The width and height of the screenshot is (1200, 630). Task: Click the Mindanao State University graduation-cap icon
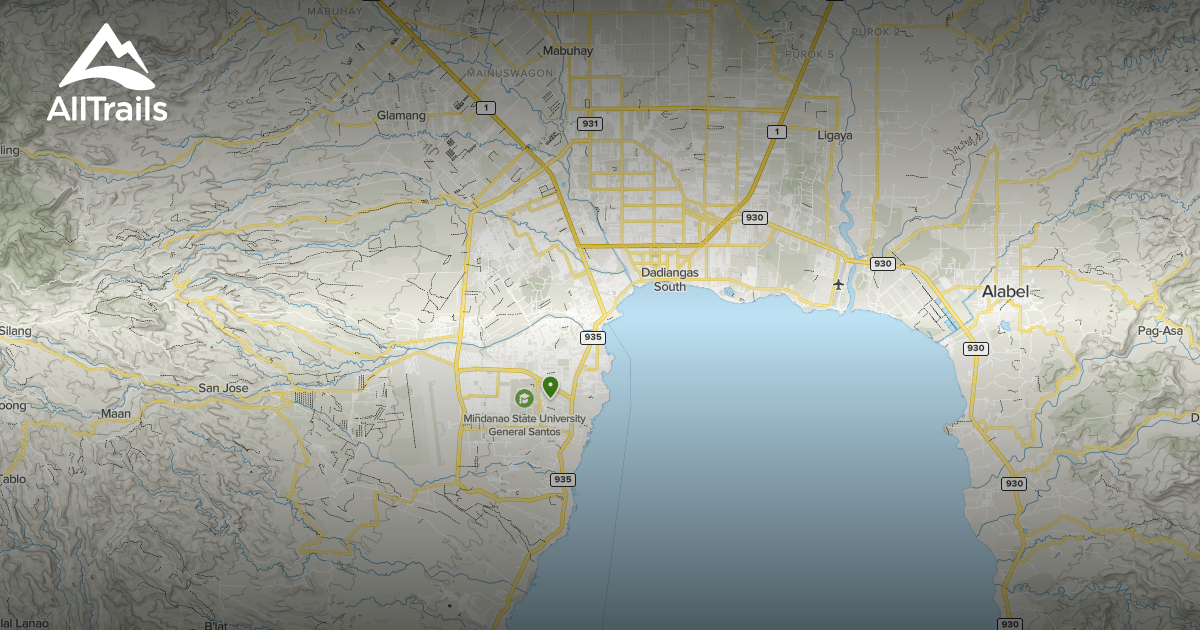[x=524, y=398]
